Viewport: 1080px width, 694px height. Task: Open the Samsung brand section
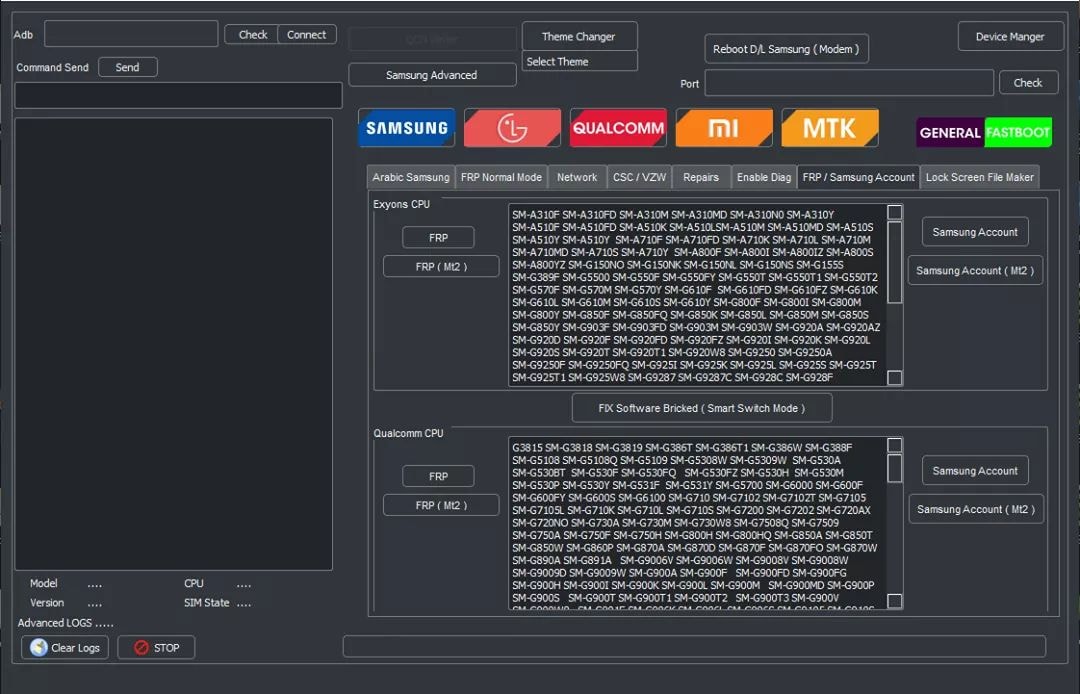pos(406,127)
